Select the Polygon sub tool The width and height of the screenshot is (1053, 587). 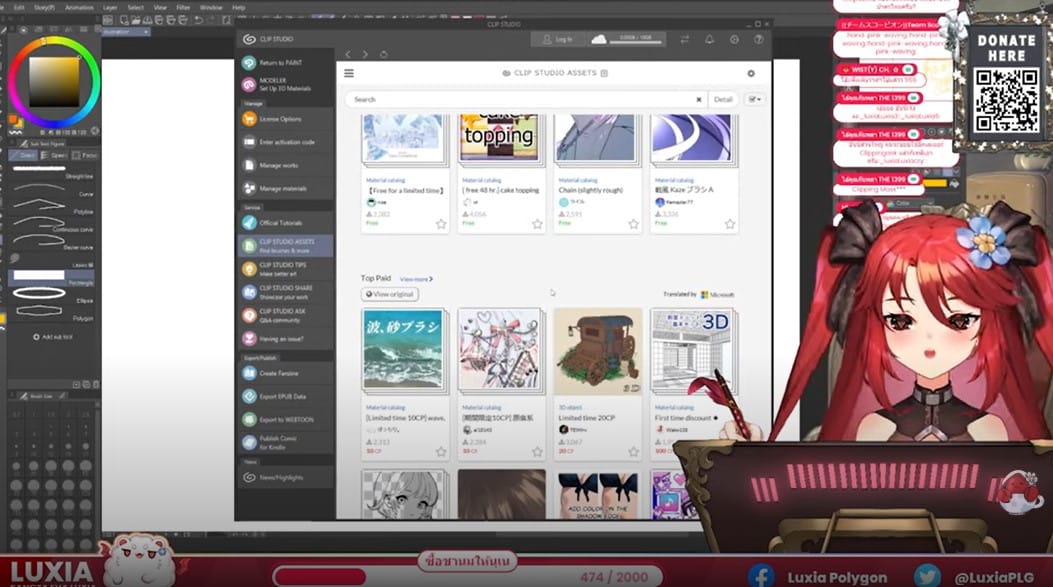(x=52, y=312)
